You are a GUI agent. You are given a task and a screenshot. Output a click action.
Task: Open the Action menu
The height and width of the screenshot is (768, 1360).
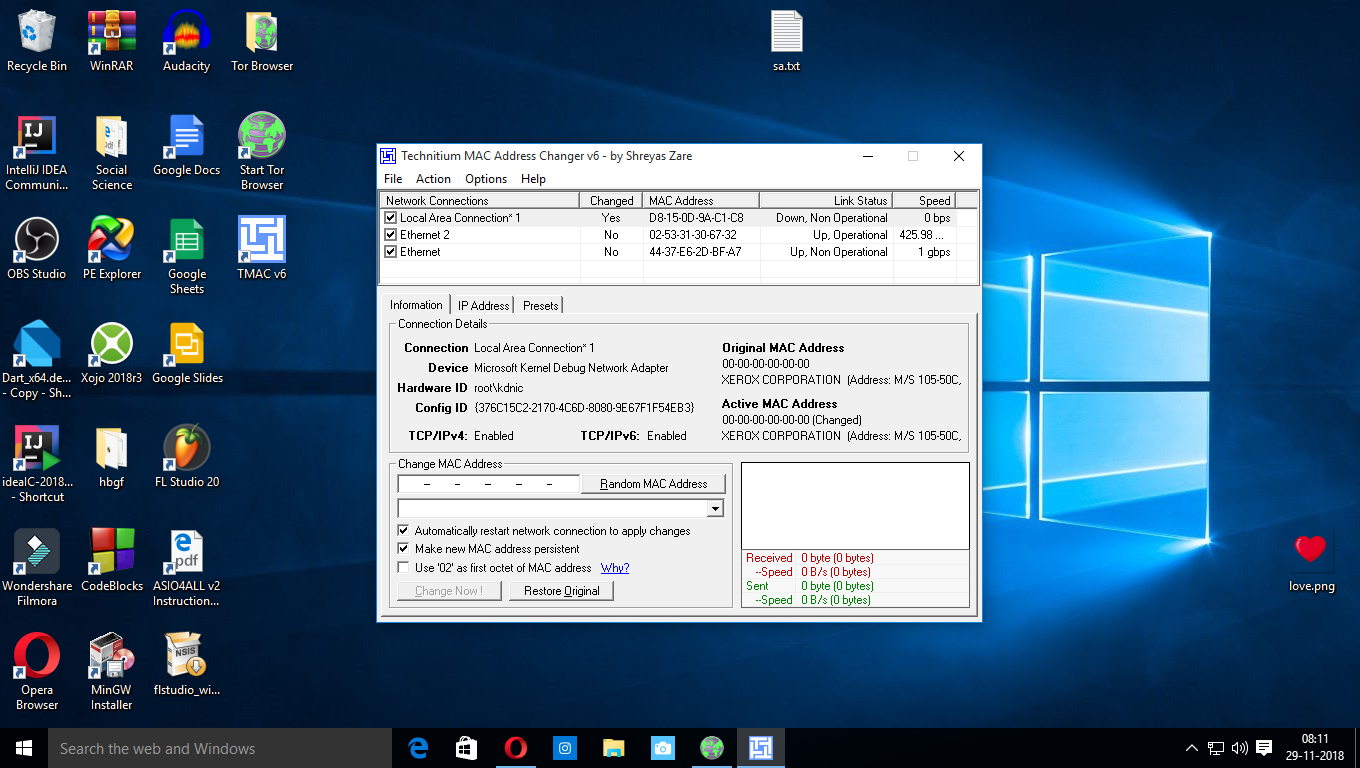coord(433,179)
